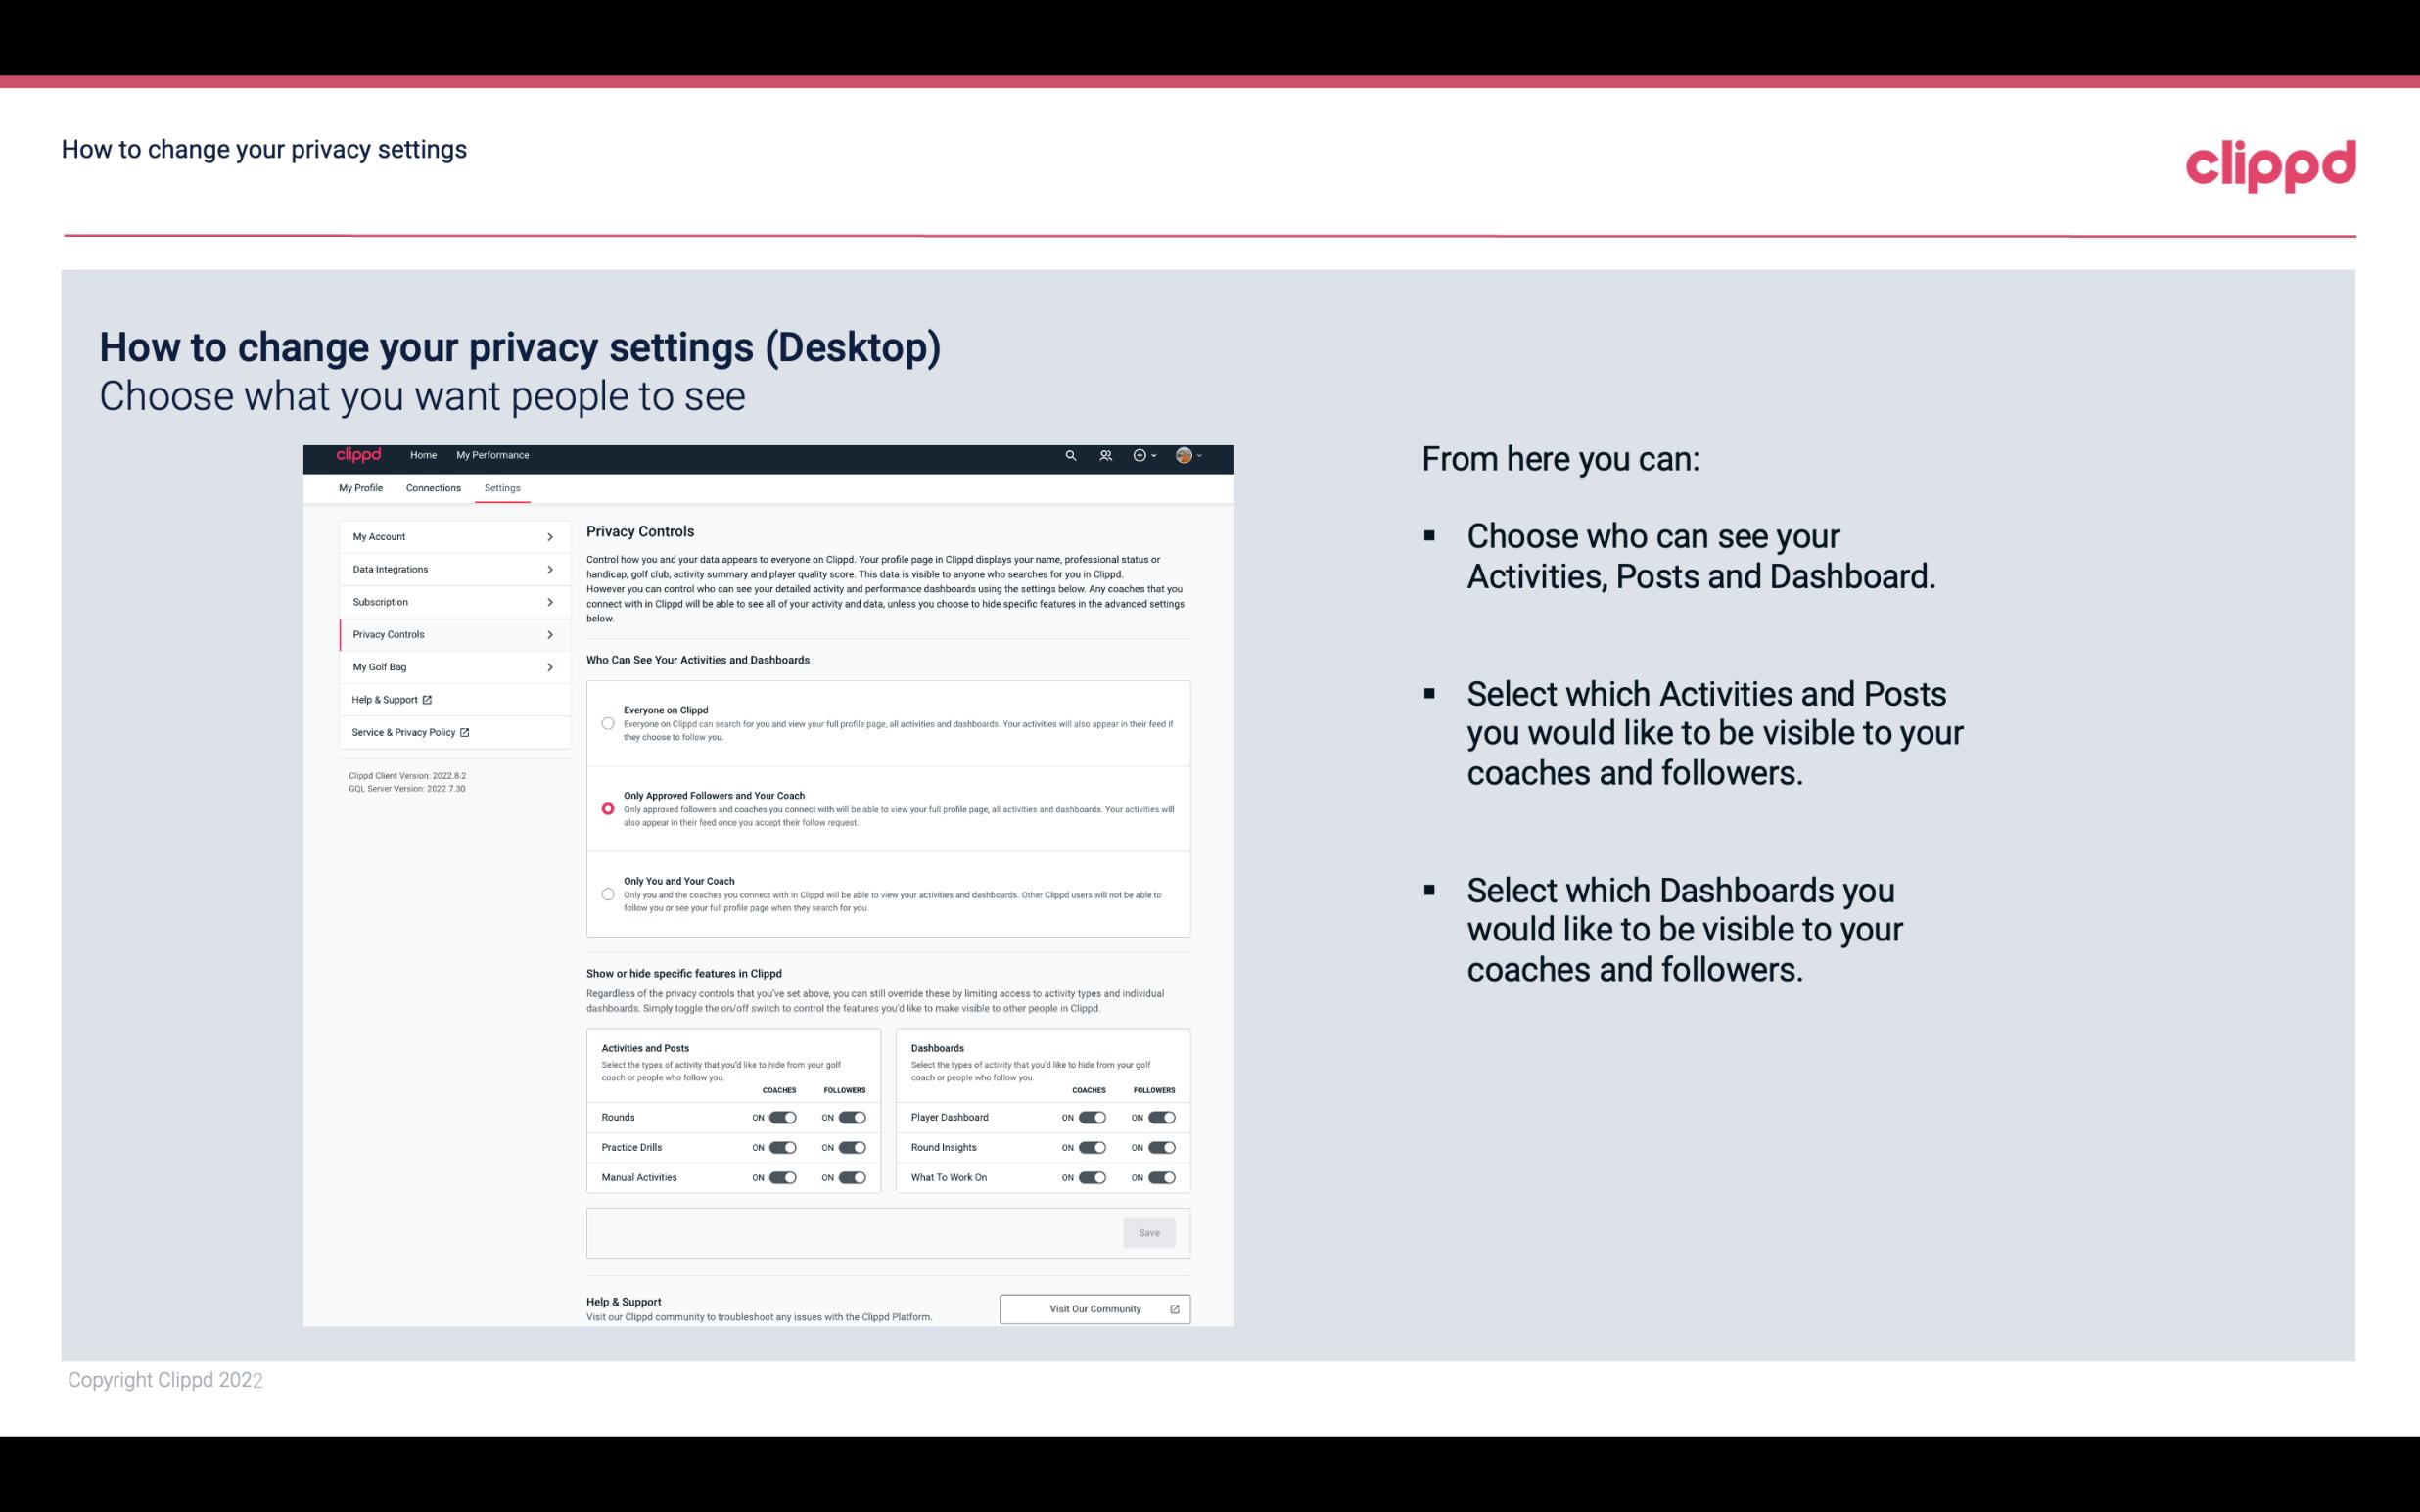Toggle Player Dashboard Followers visibility

click(x=1162, y=1117)
